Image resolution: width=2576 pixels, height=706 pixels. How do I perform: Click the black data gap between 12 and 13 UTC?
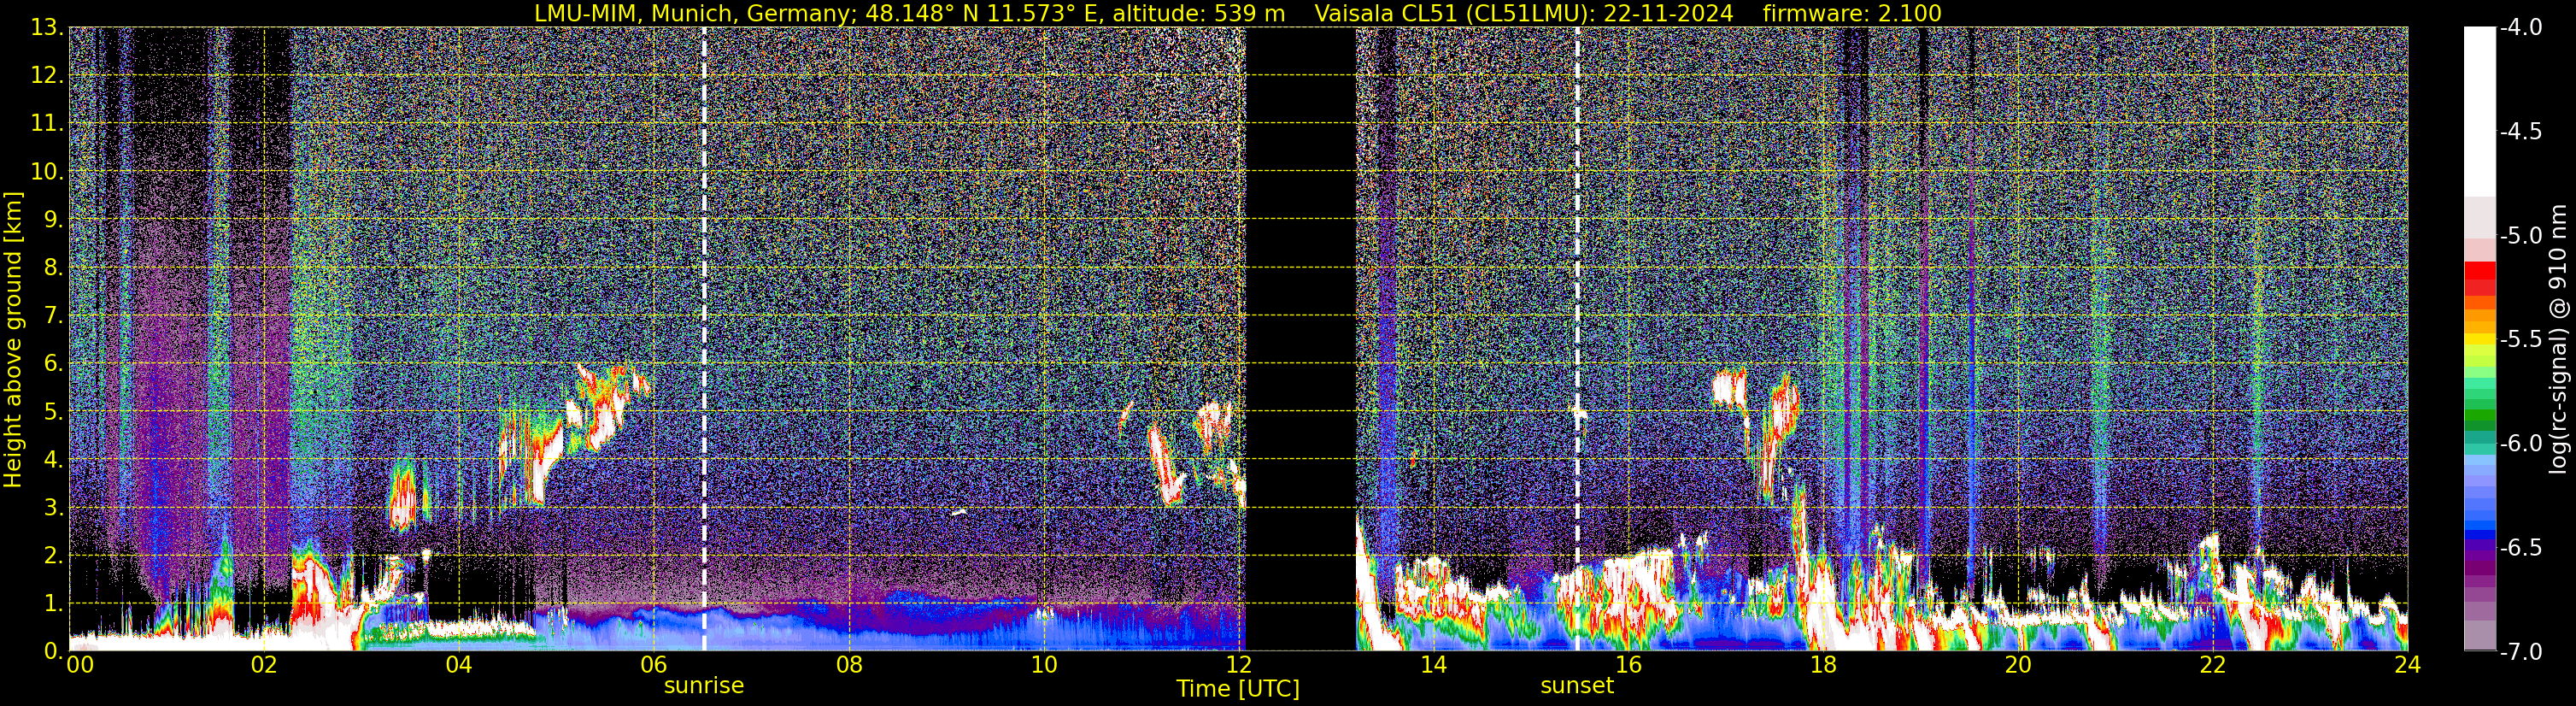coord(1300,339)
